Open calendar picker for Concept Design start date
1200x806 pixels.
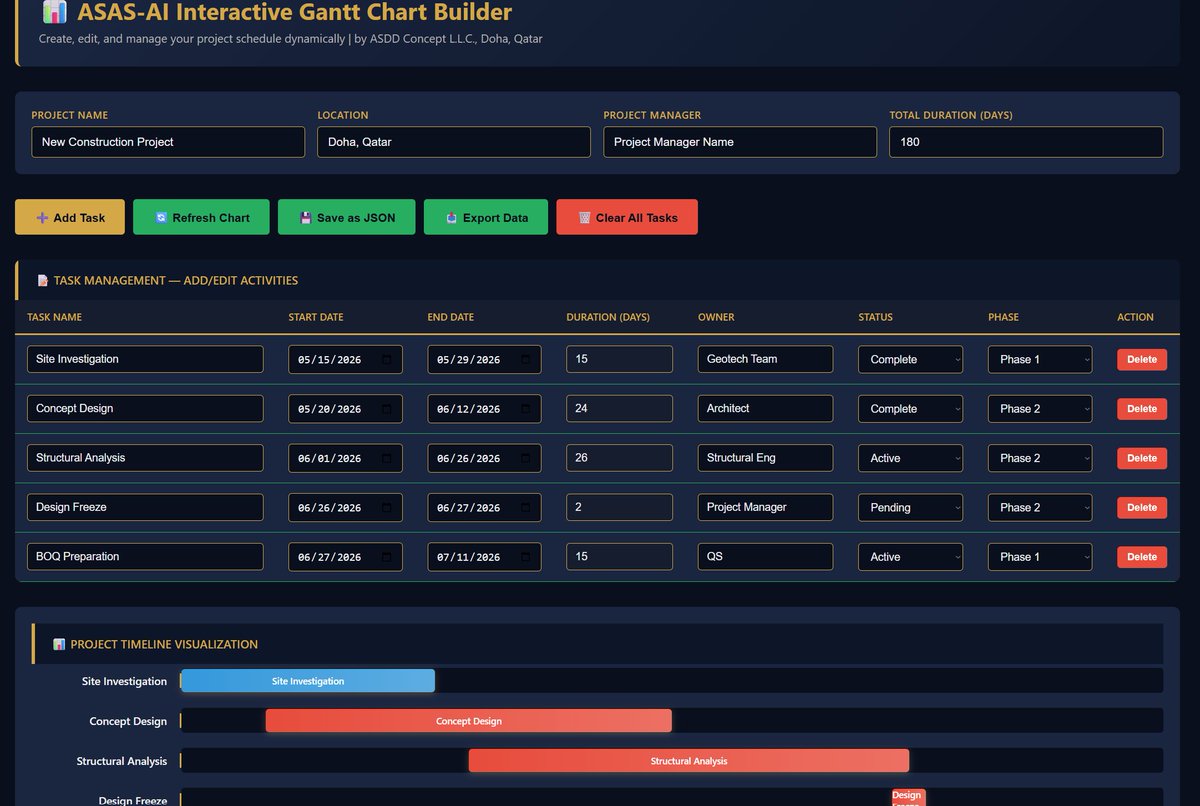pyautogui.click(x=387, y=409)
